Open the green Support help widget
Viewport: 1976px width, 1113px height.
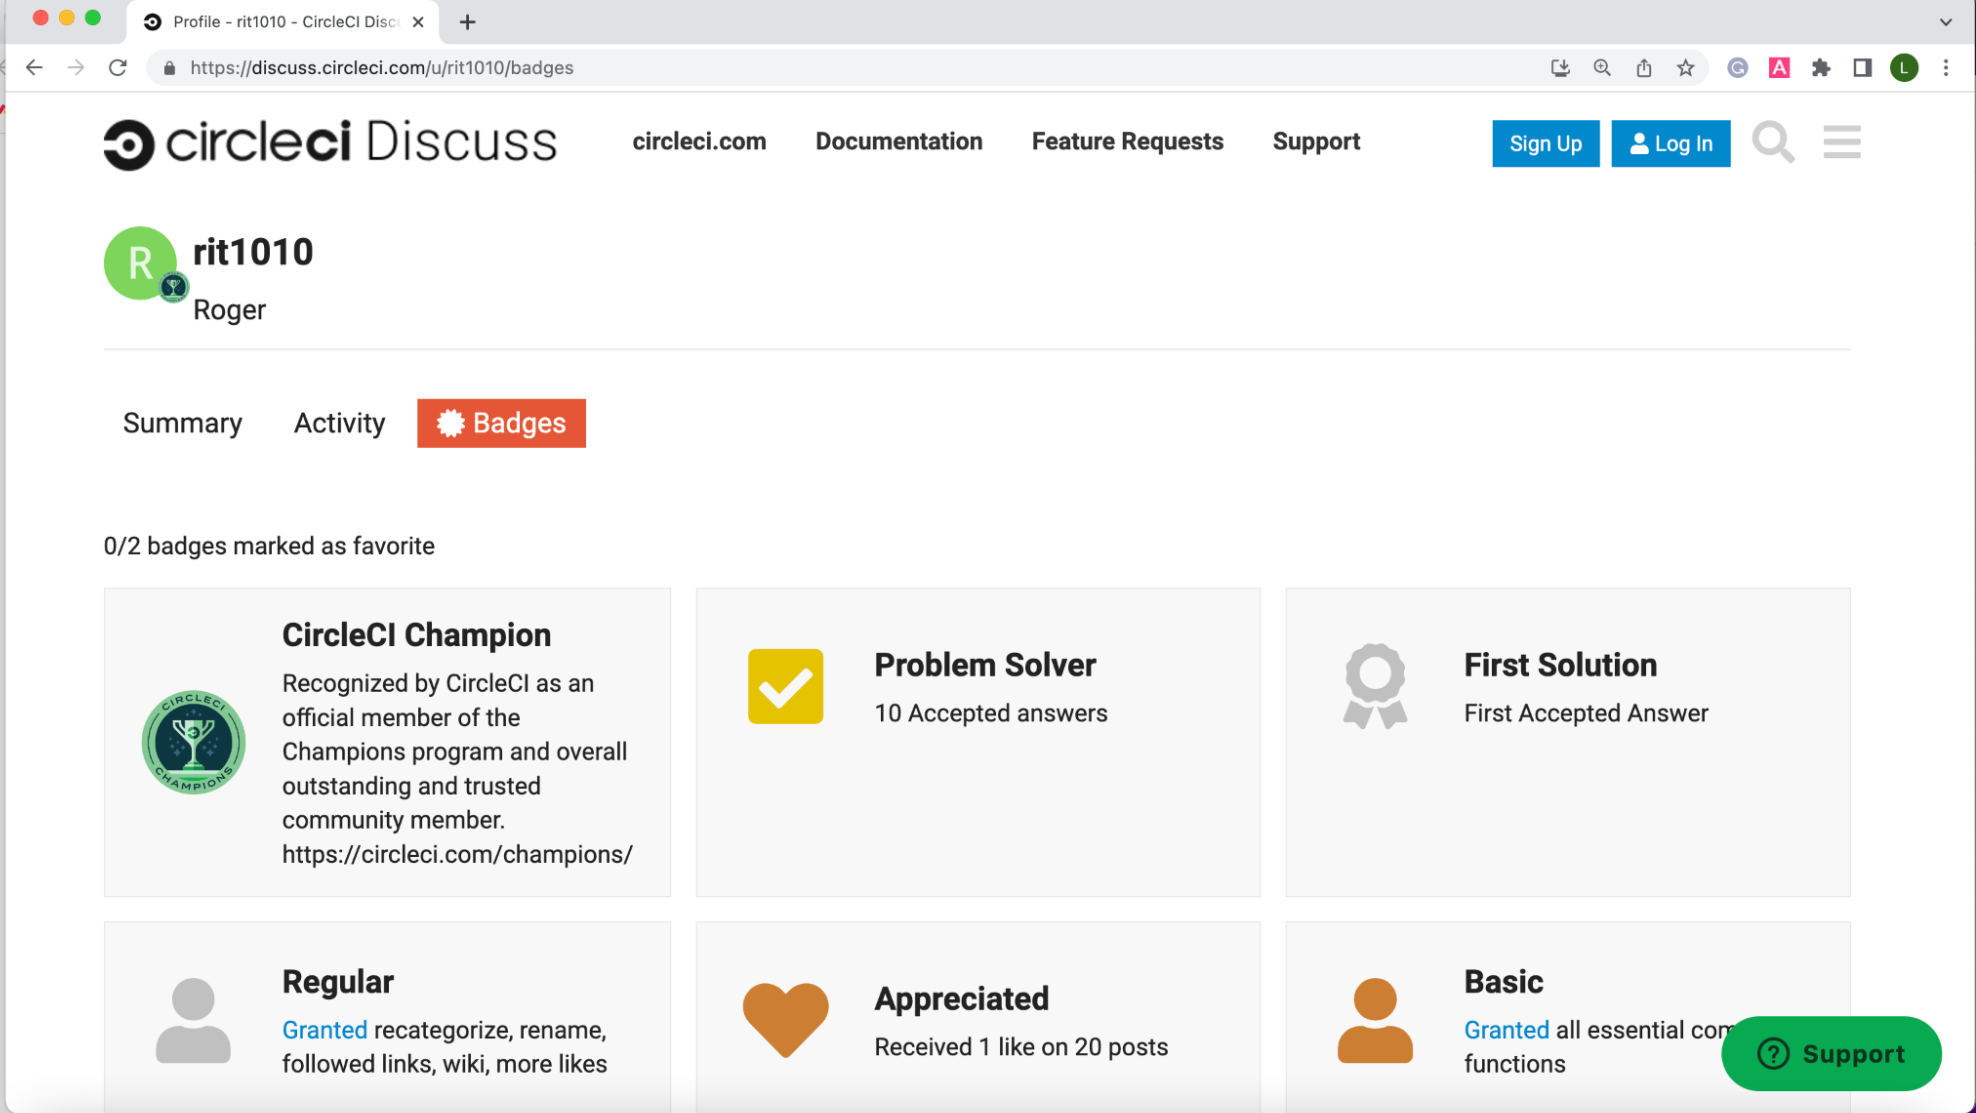(1830, 1053)
